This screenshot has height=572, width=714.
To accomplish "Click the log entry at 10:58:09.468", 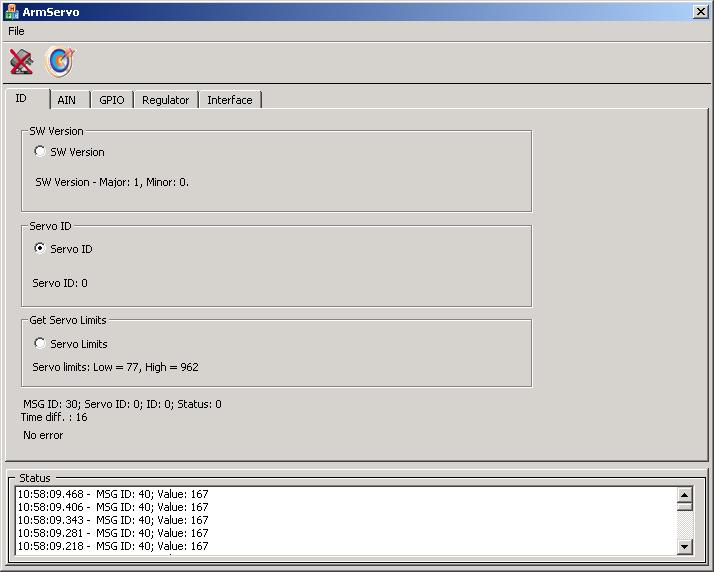I will tap(113, 494).
